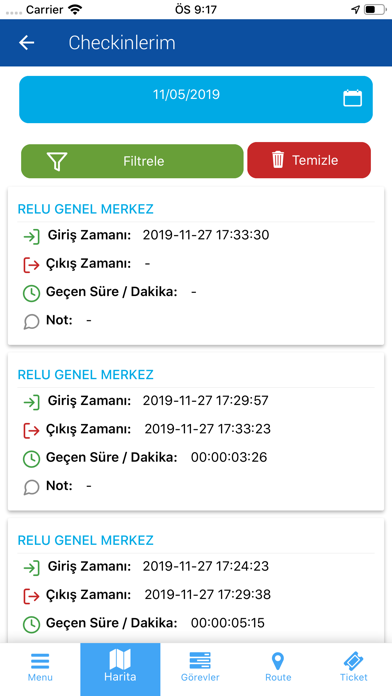Open the Menu hamburger tab
Image resolution: width=392 pixels, height=696 pixels.
click(x=40, y=668)
